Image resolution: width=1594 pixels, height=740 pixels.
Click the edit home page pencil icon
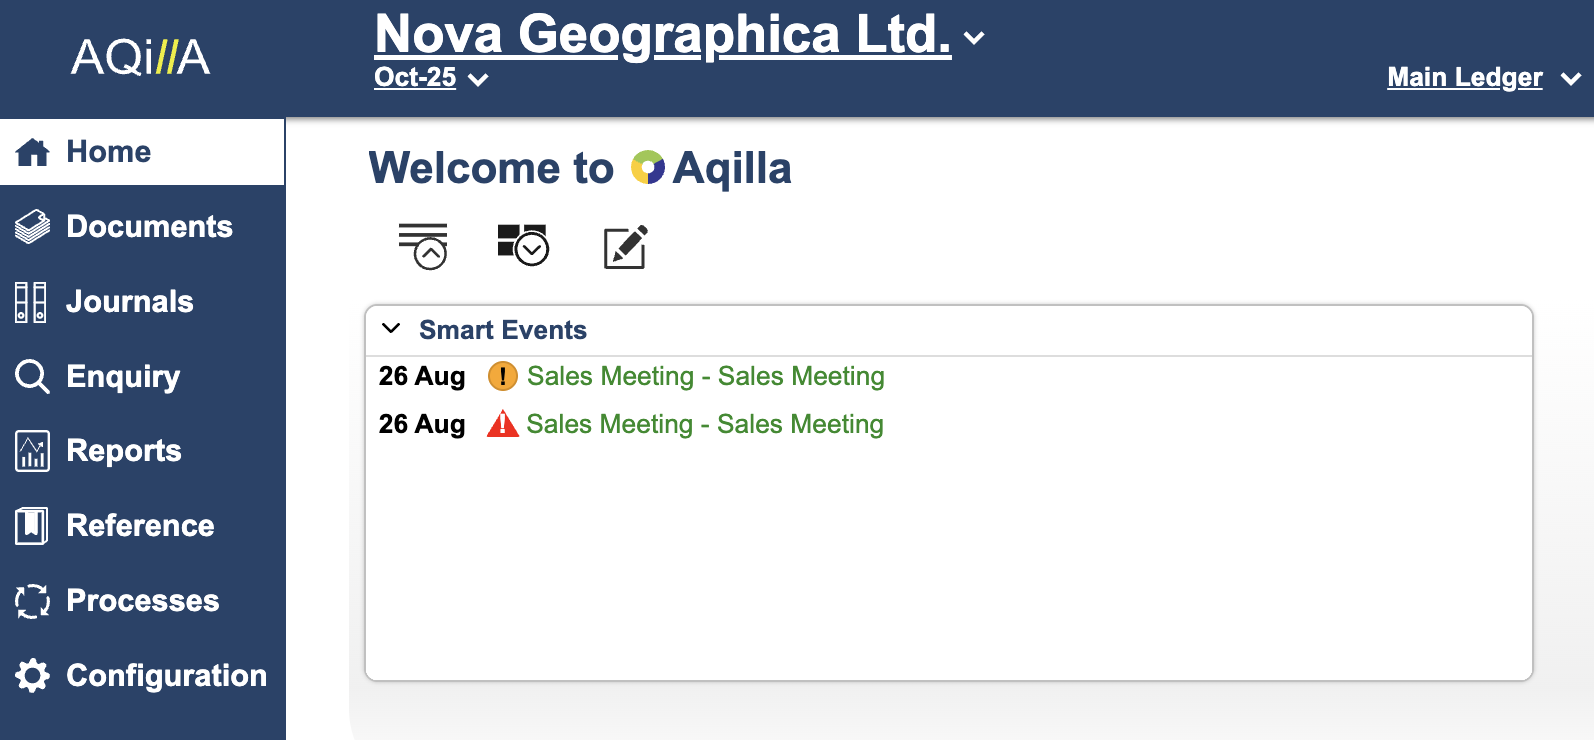[626, 247]
